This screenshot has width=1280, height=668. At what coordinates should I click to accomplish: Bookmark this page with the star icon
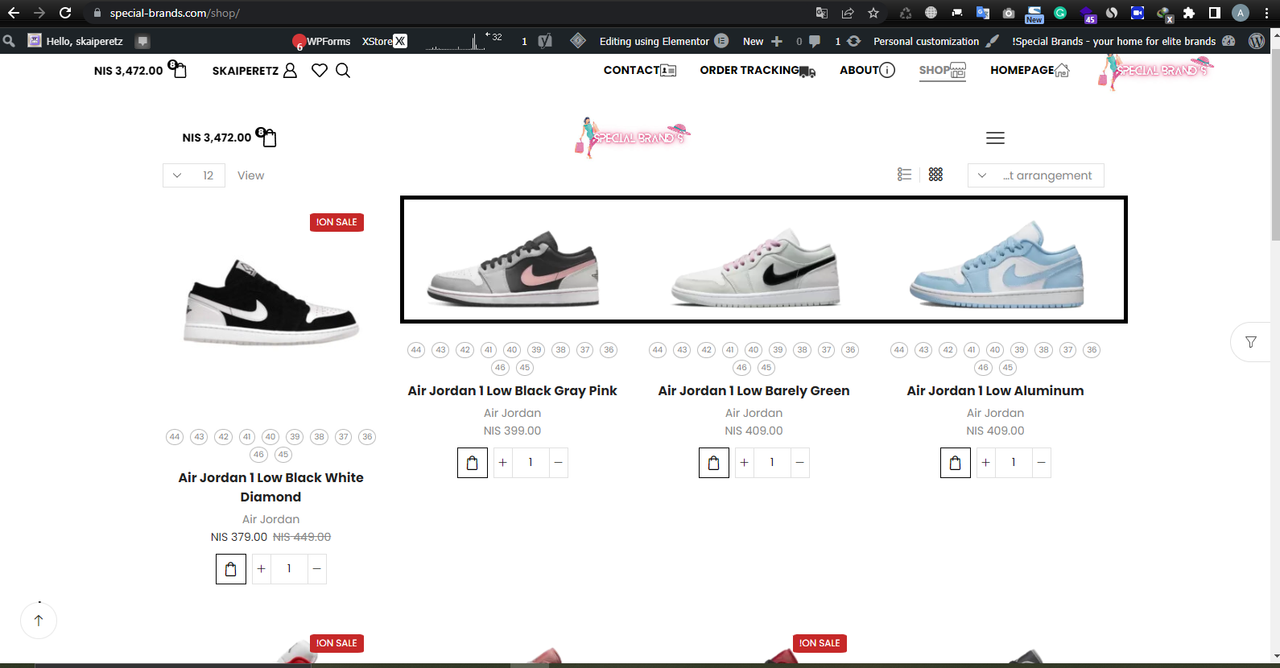[x=873, y=13]
